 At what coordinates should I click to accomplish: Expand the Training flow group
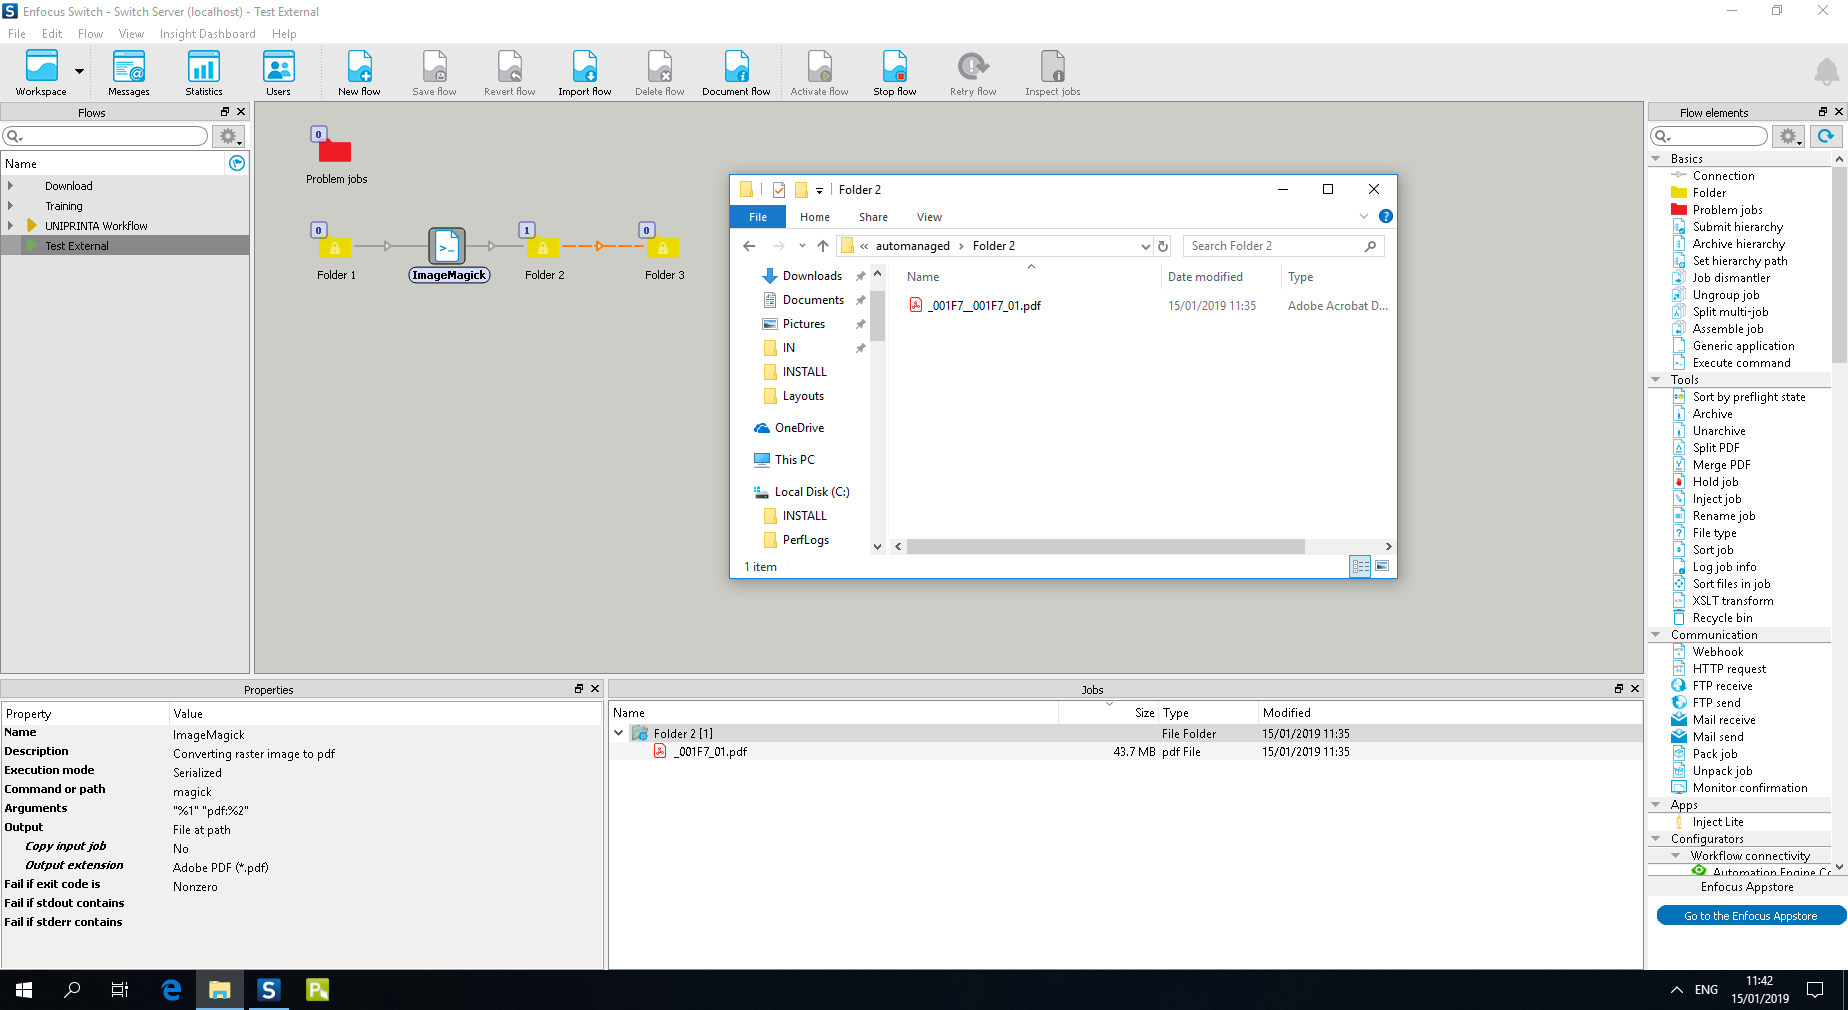click(x=10, y=206)
